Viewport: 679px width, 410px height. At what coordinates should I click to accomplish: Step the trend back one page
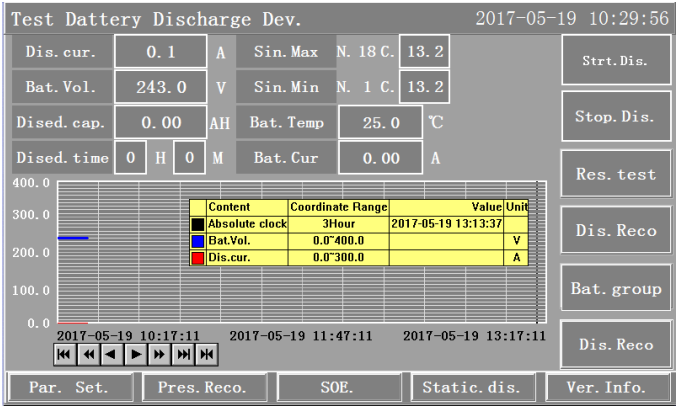[x=87, y=354]
